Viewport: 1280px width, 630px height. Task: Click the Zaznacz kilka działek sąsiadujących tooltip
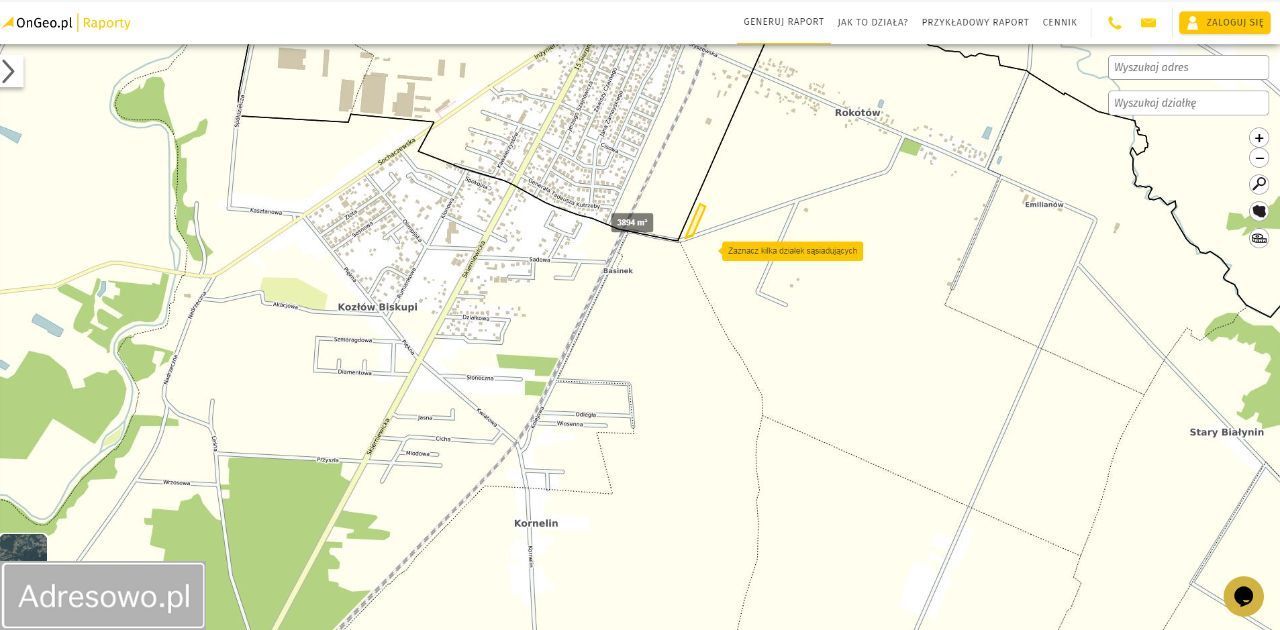pyautogui.click(x=792, y=251)
